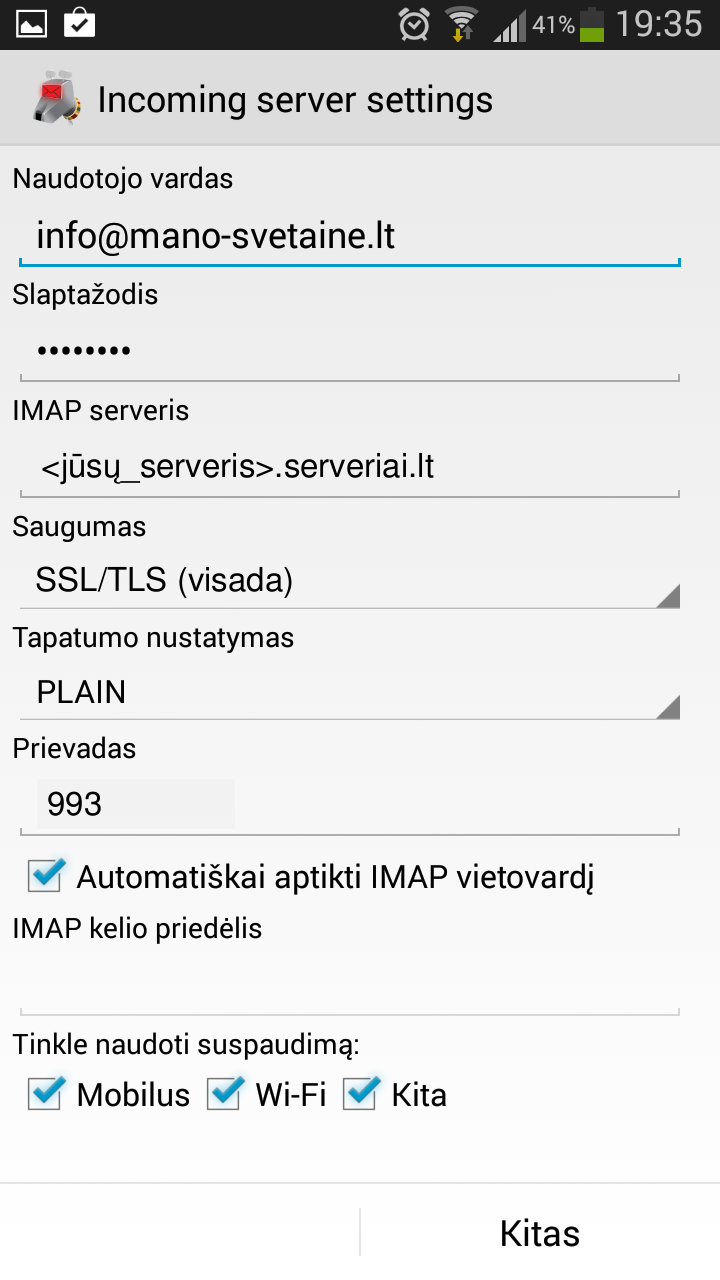Edit the IMAP serveris address field
Screen dimensions: 720x1280
(350, 466)
